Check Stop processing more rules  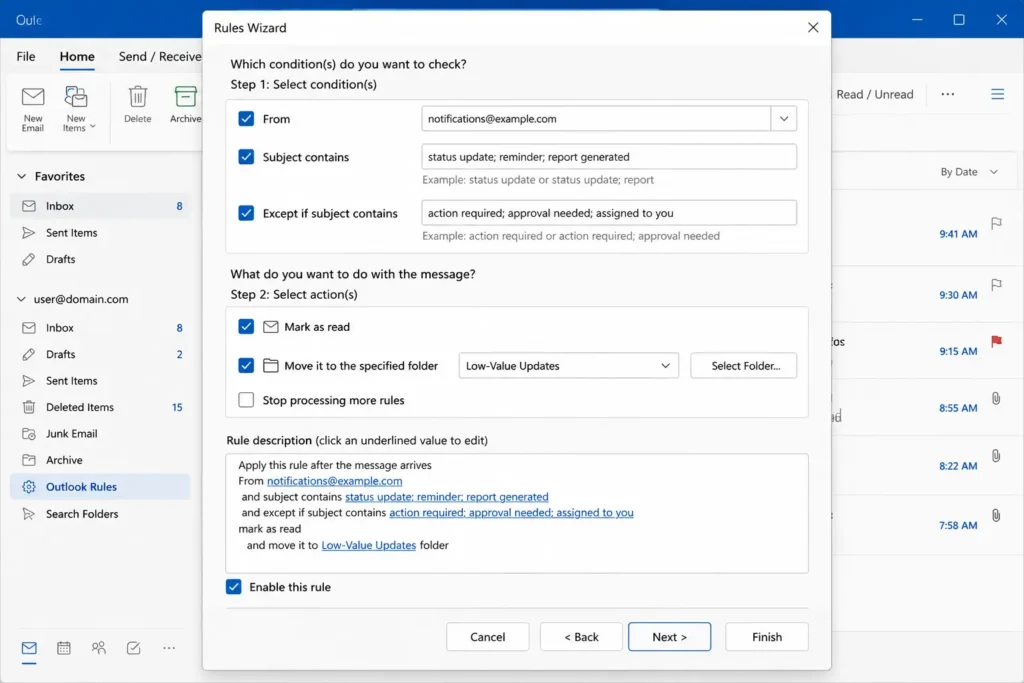point(246,400)
